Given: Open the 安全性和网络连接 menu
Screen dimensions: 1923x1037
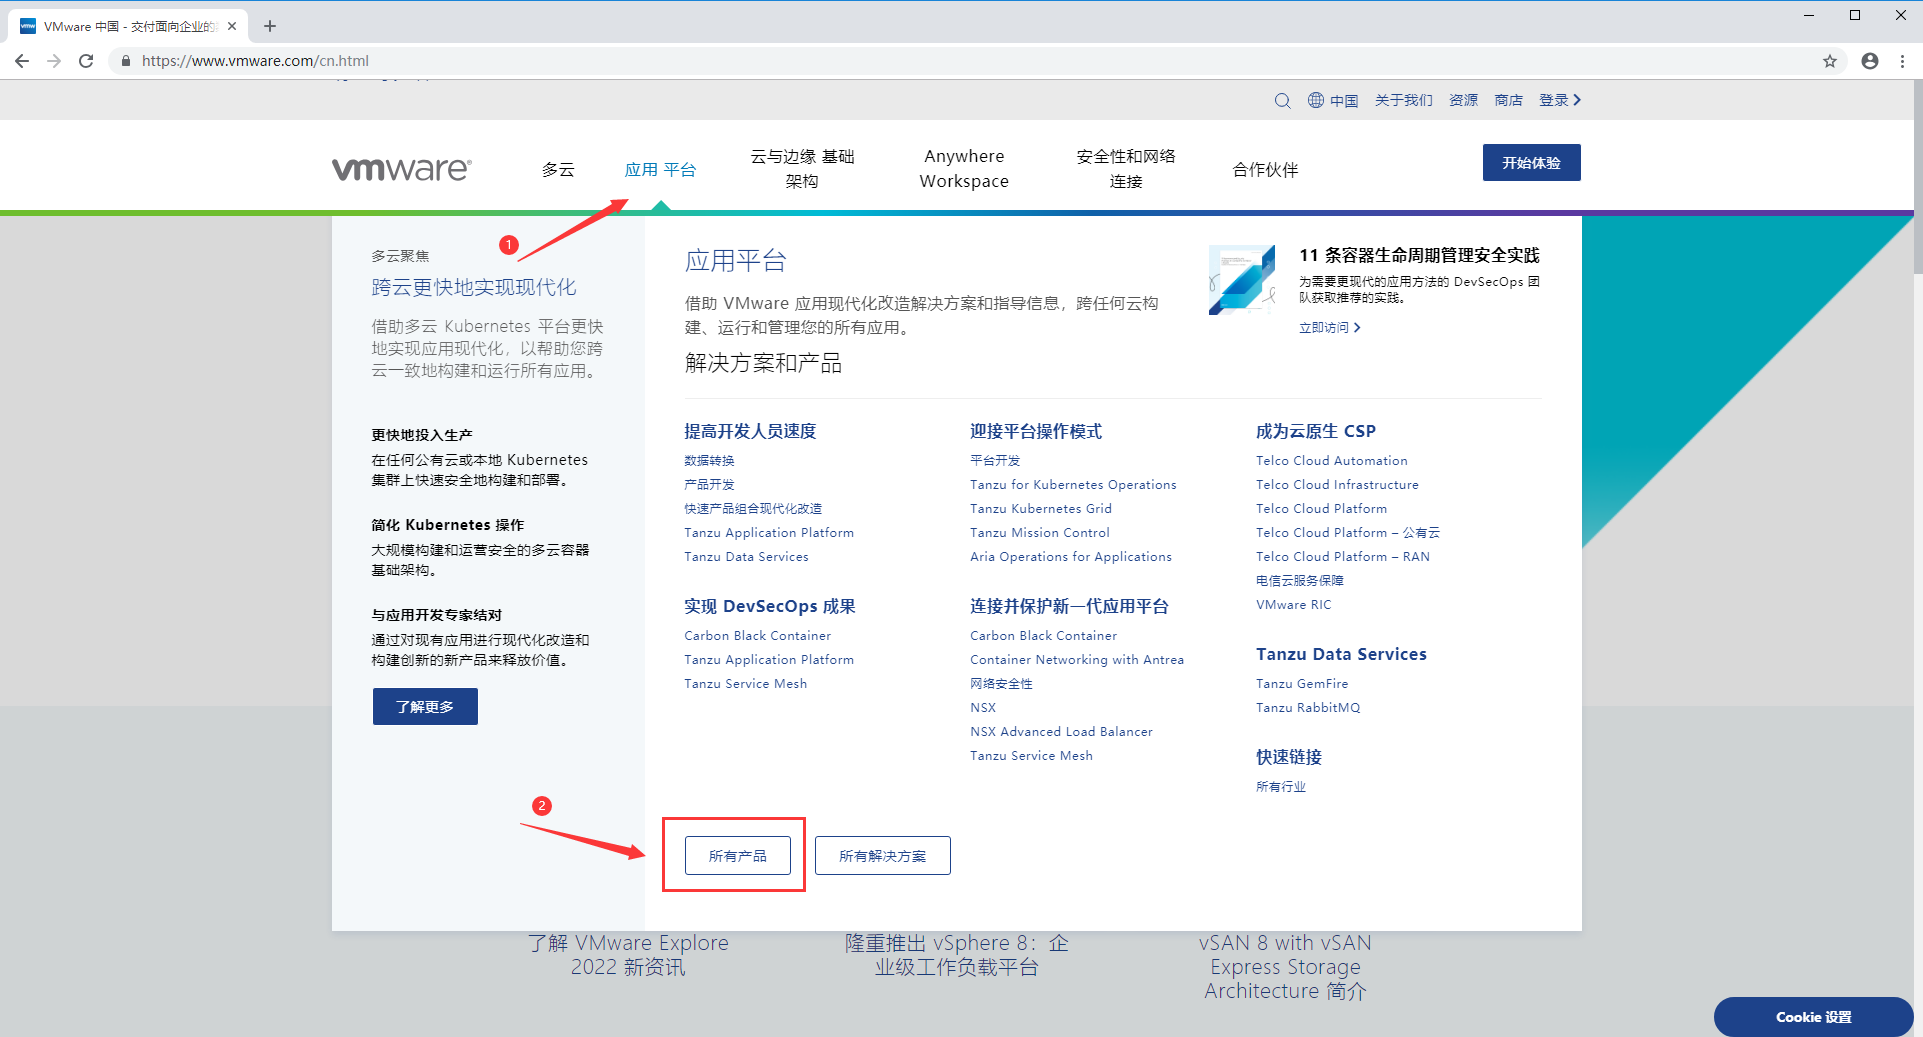Looking at the screenshot, I should pyautogui.click(x=1126, y=169).
